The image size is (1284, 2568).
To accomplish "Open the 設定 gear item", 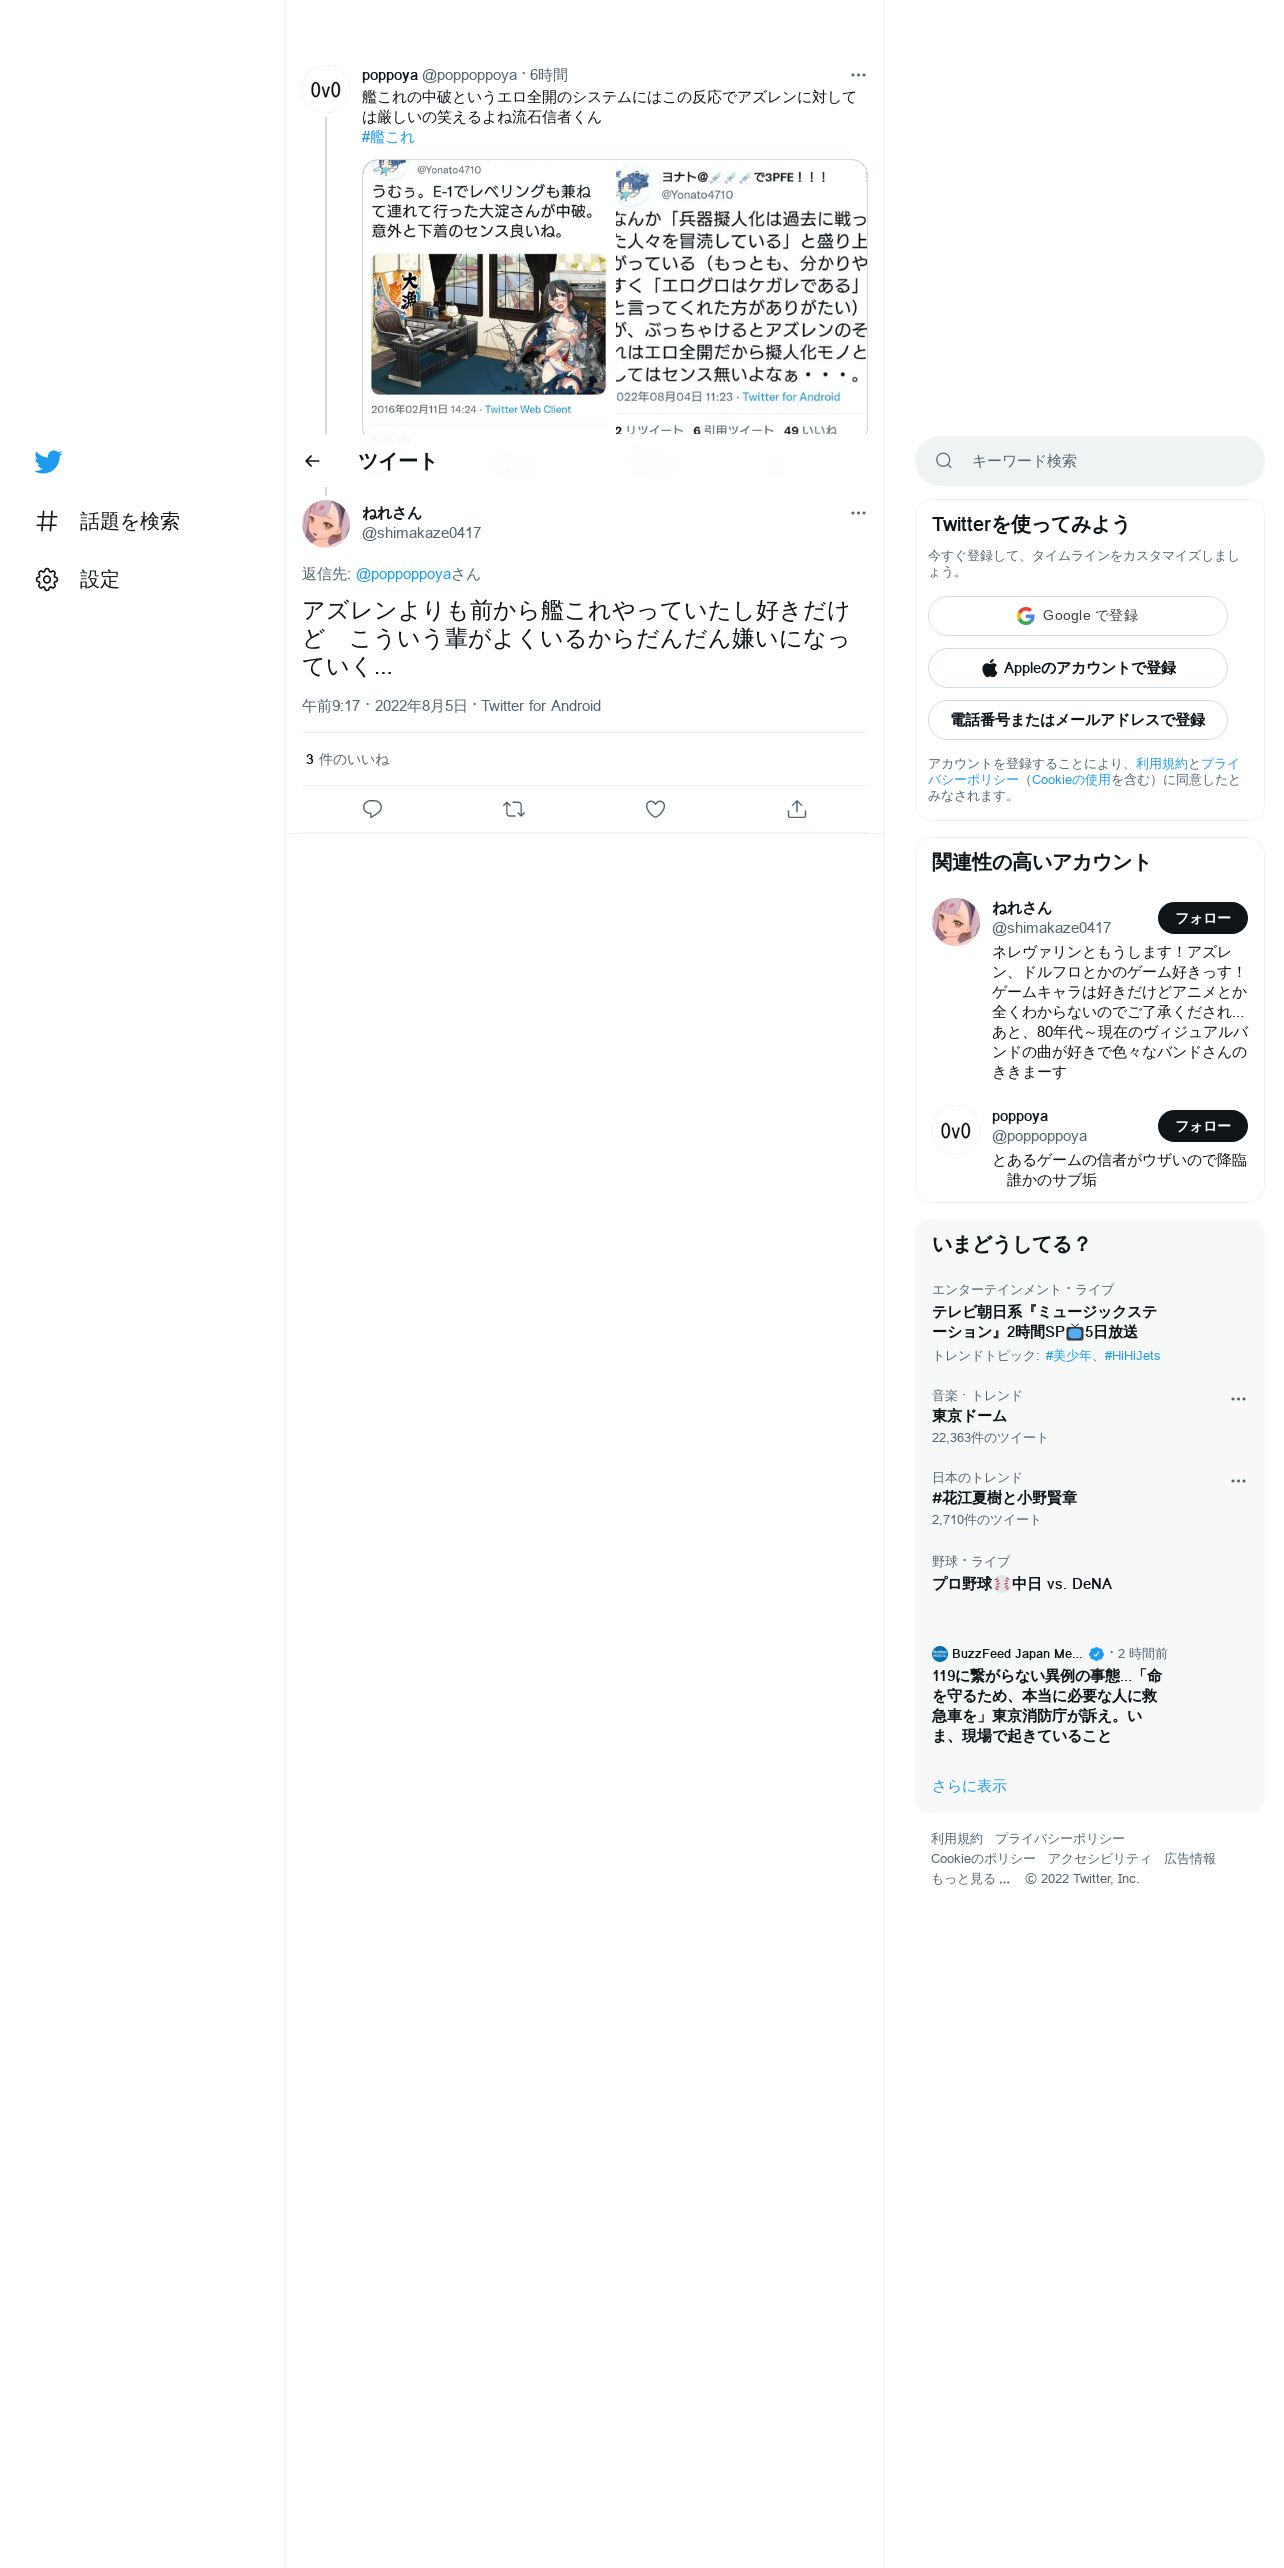I will point(77,579).
